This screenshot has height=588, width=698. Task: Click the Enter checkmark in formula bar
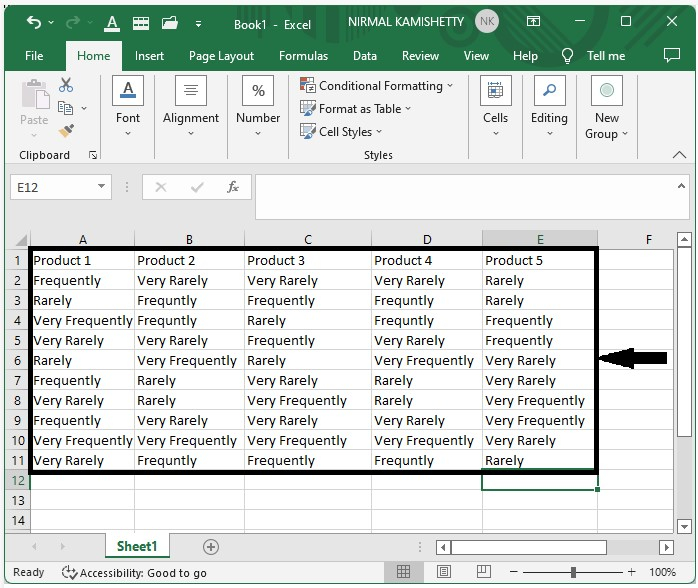197,187
